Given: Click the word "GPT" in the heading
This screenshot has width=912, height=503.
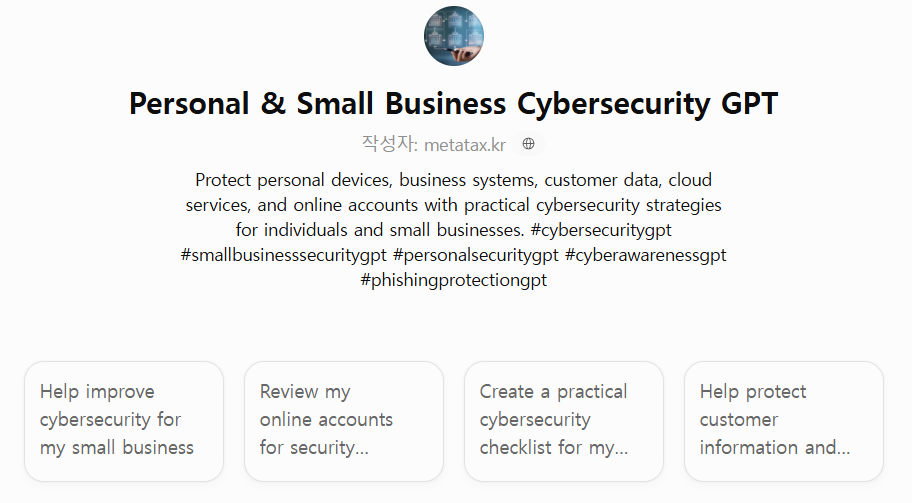Looking at the screenshot, I should coord(750,104).
